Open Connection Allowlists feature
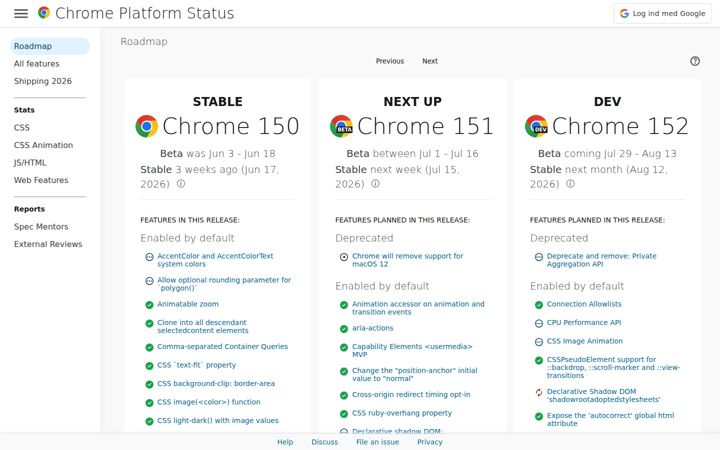Viewport: 720px width, 450px height. point(584,304)
